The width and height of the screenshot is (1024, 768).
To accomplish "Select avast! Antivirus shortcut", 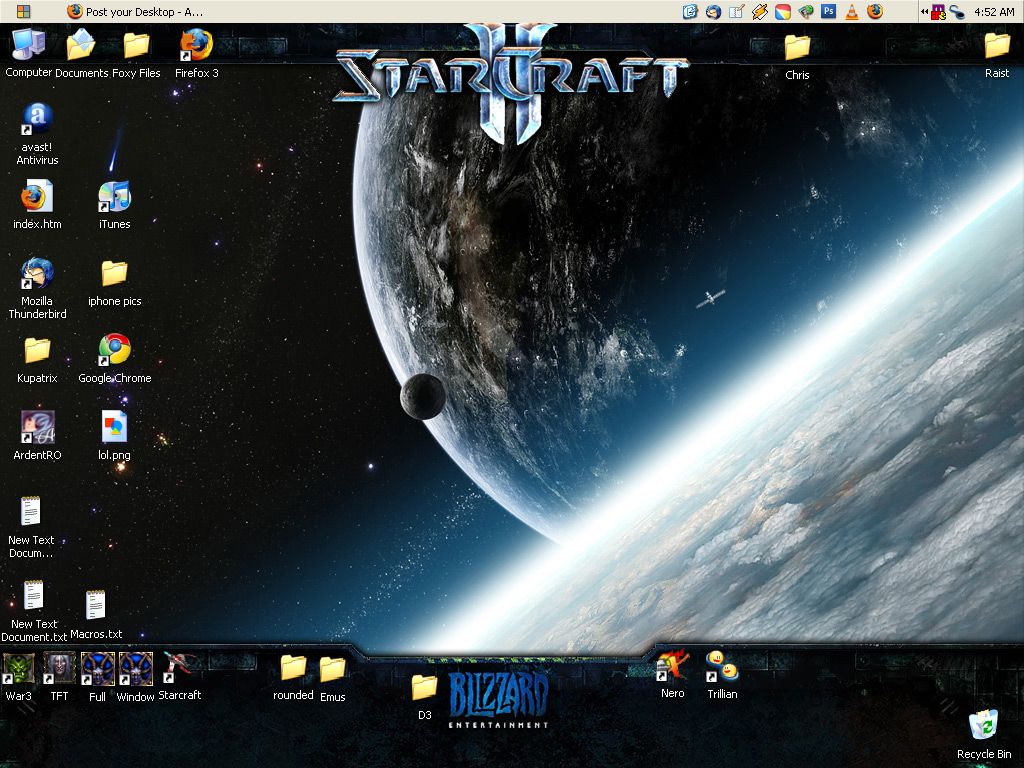I will pyautogui.click(x=37, y=134).
